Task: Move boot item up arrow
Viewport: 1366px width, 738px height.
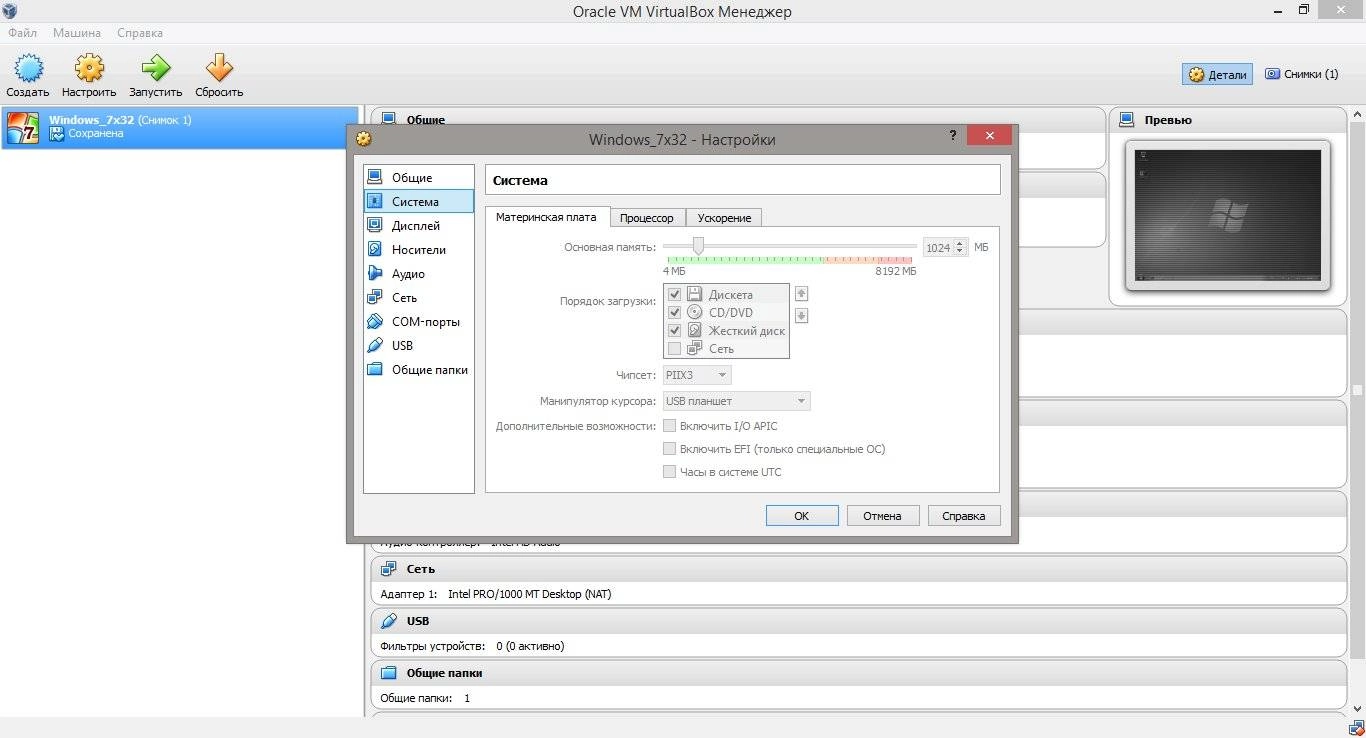Action: click(801, 293)
